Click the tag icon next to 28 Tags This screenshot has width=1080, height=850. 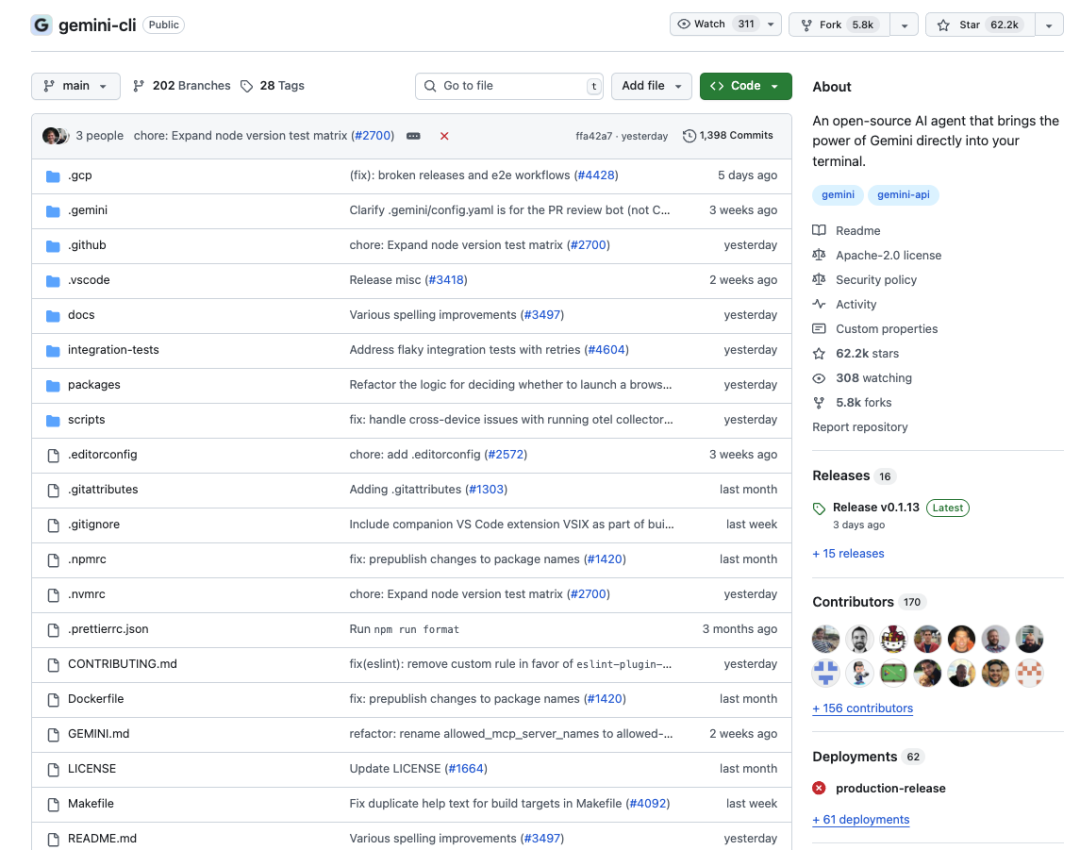click(247, 86)
